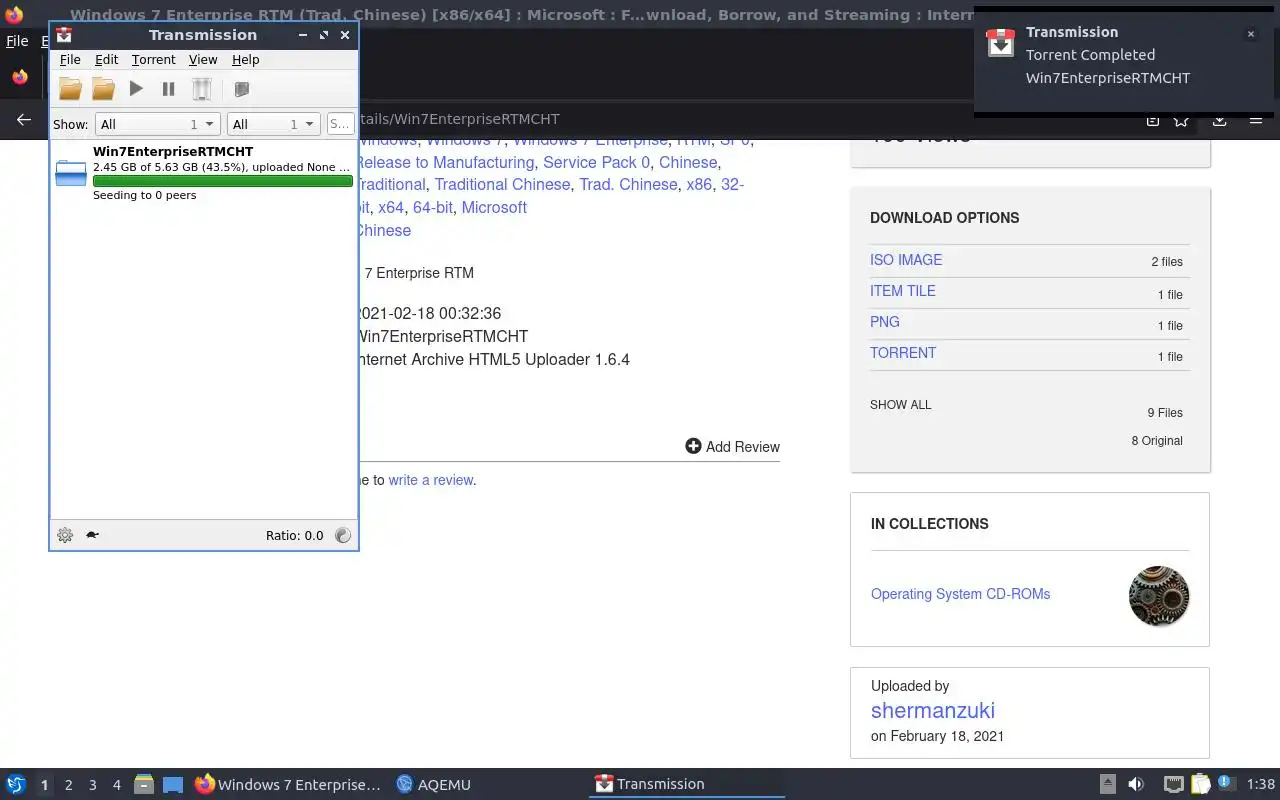Open the second All tracker filter dropdown
This screenshot has height=800, width=1280.
click(x=273, y=124)
